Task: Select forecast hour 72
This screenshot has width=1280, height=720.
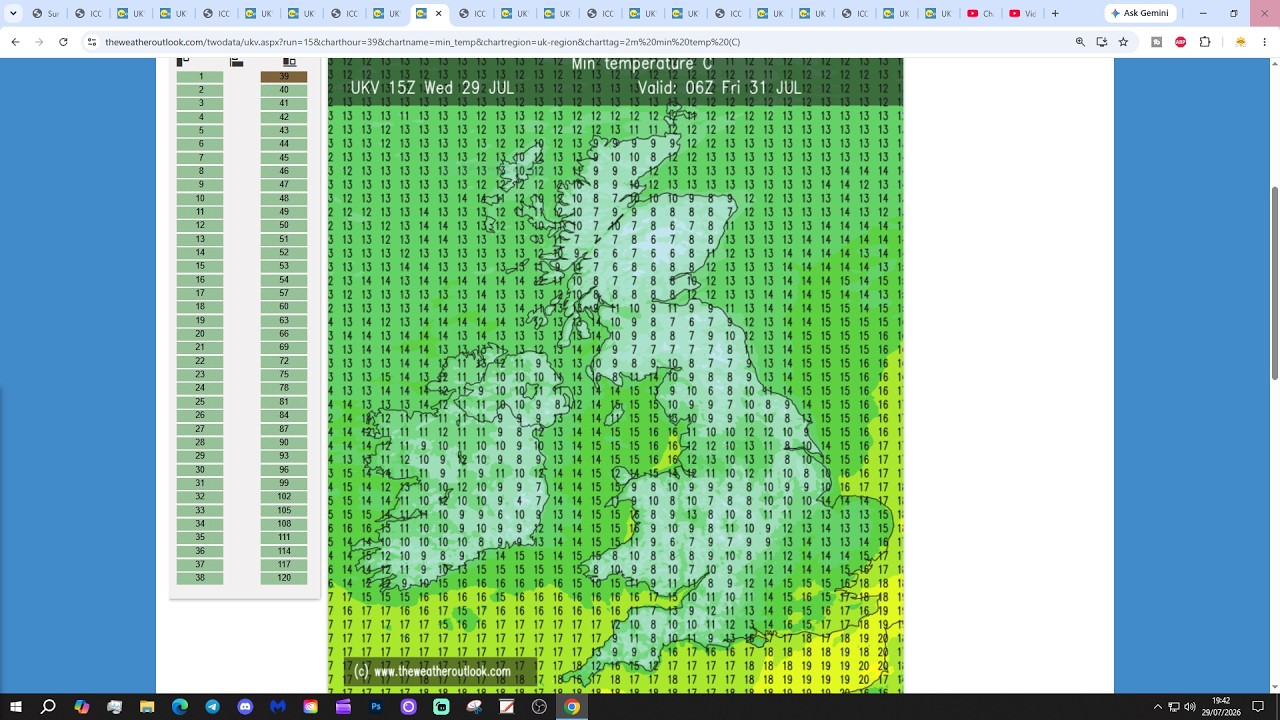Action: 284,361
